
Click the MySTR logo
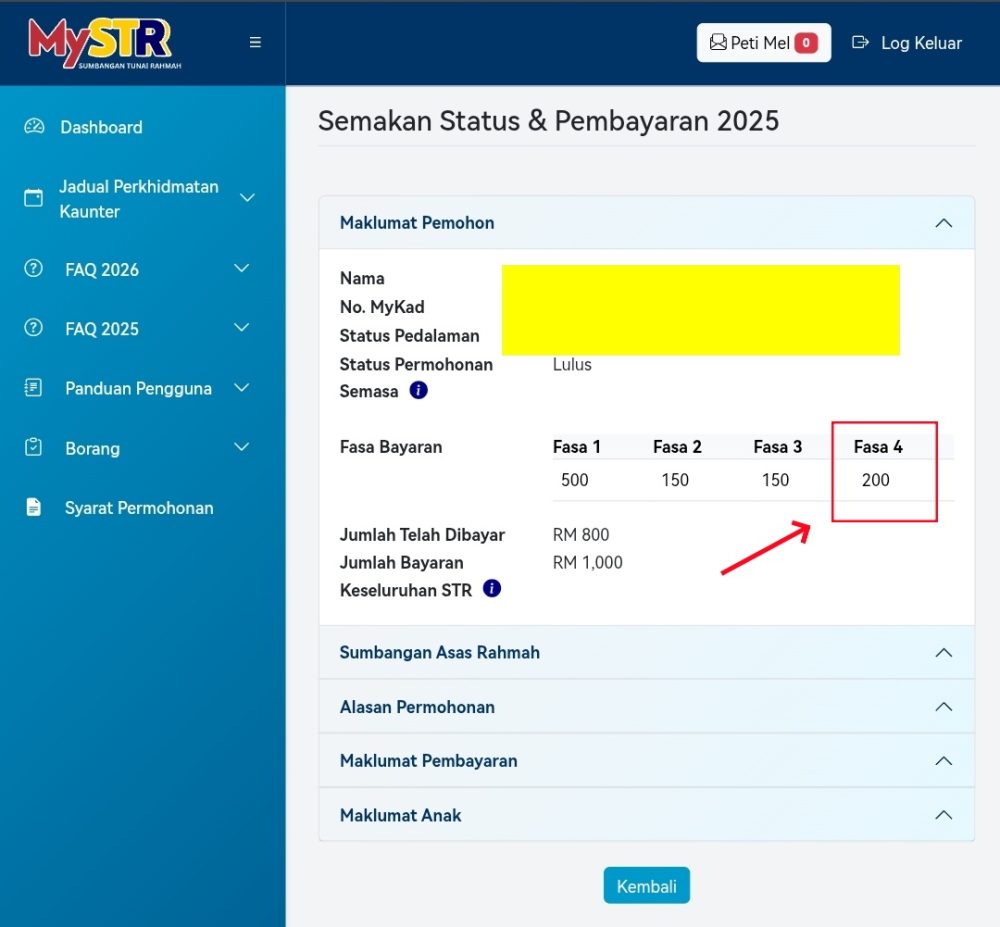tap(100, 42)
